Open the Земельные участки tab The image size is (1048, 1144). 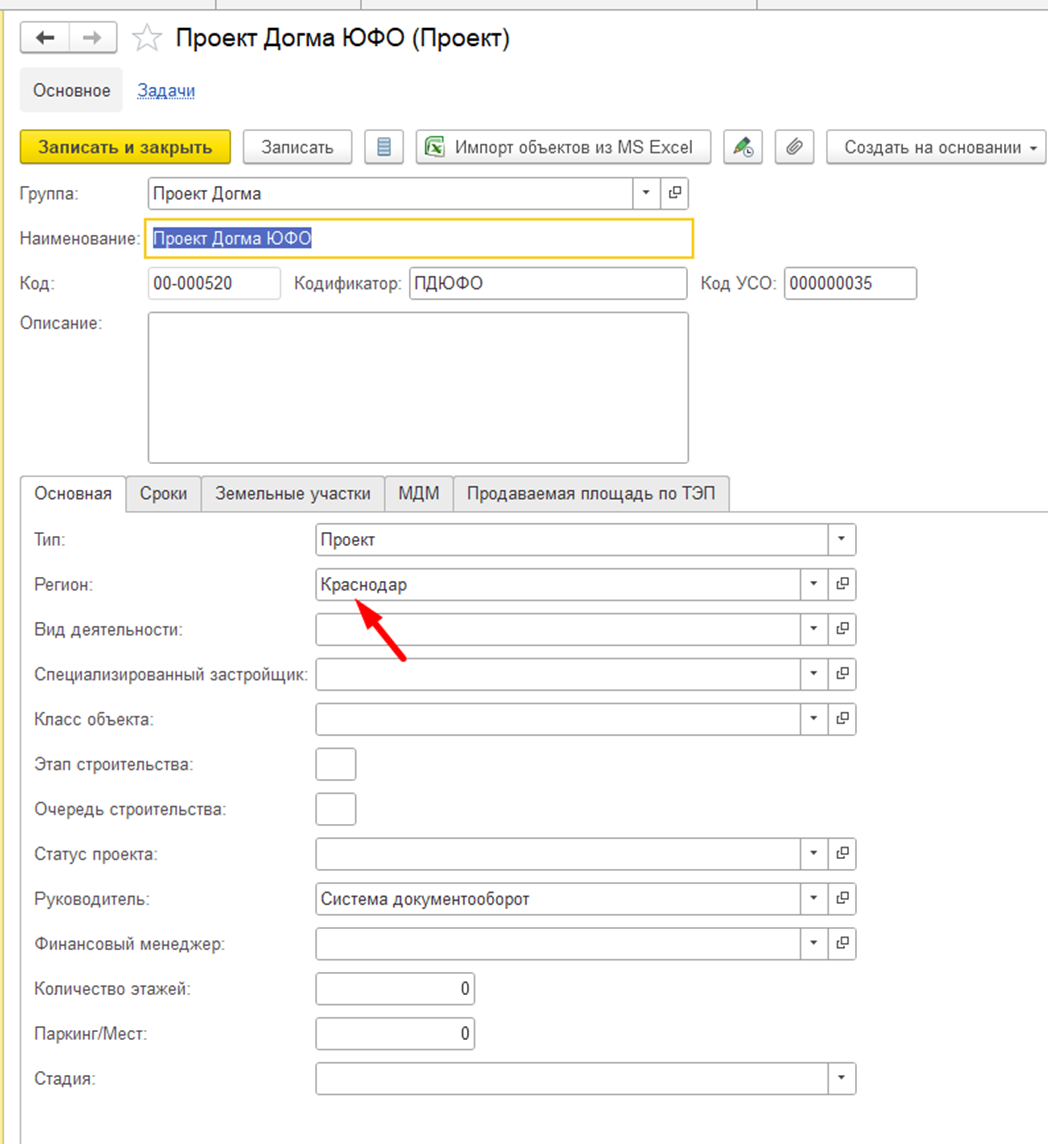coord(293,493)
